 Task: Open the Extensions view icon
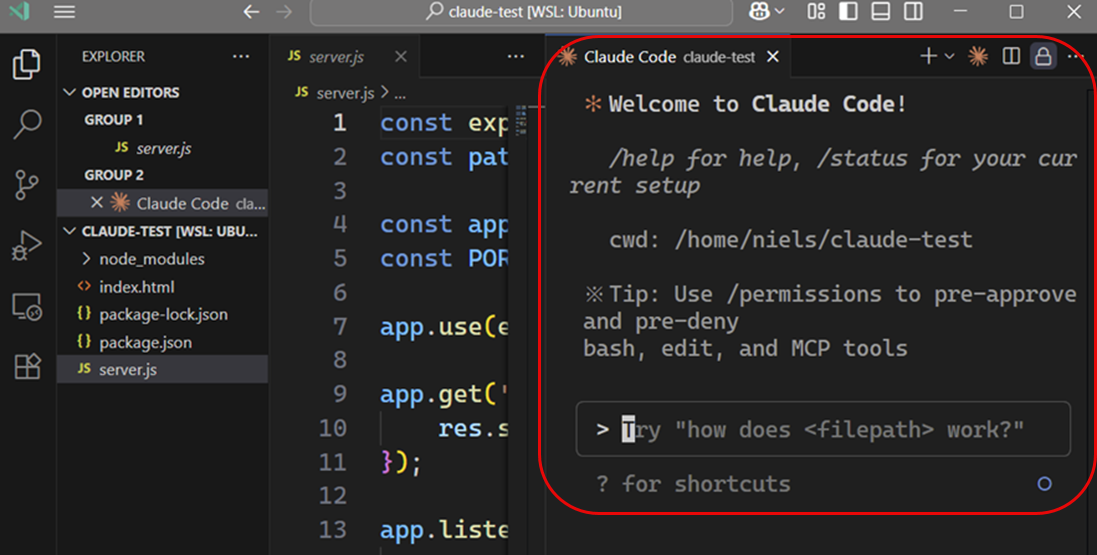click(27, 366)
